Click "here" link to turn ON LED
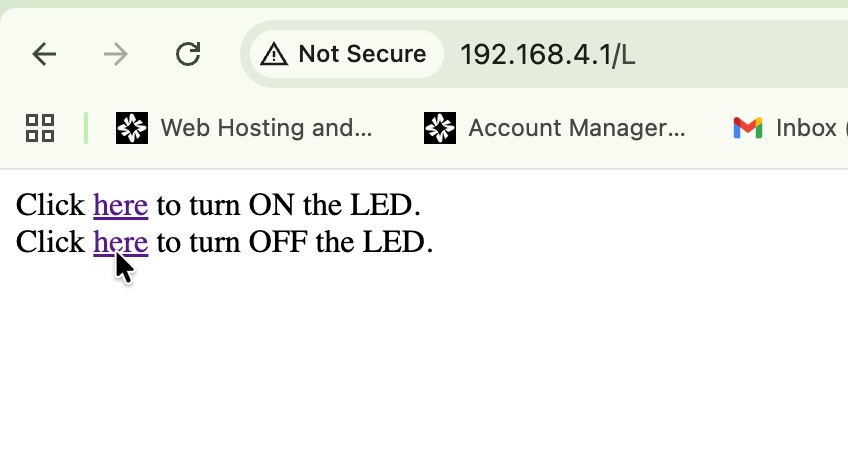 120,206
